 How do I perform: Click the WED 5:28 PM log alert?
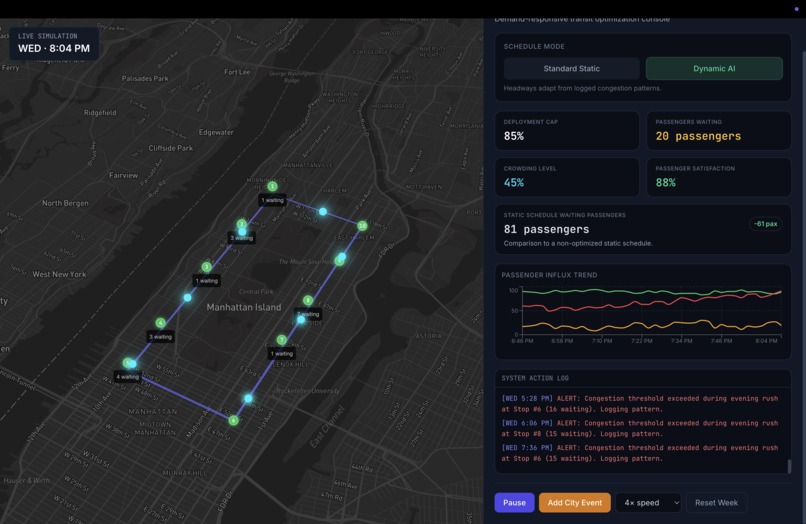tap(639, 404)
